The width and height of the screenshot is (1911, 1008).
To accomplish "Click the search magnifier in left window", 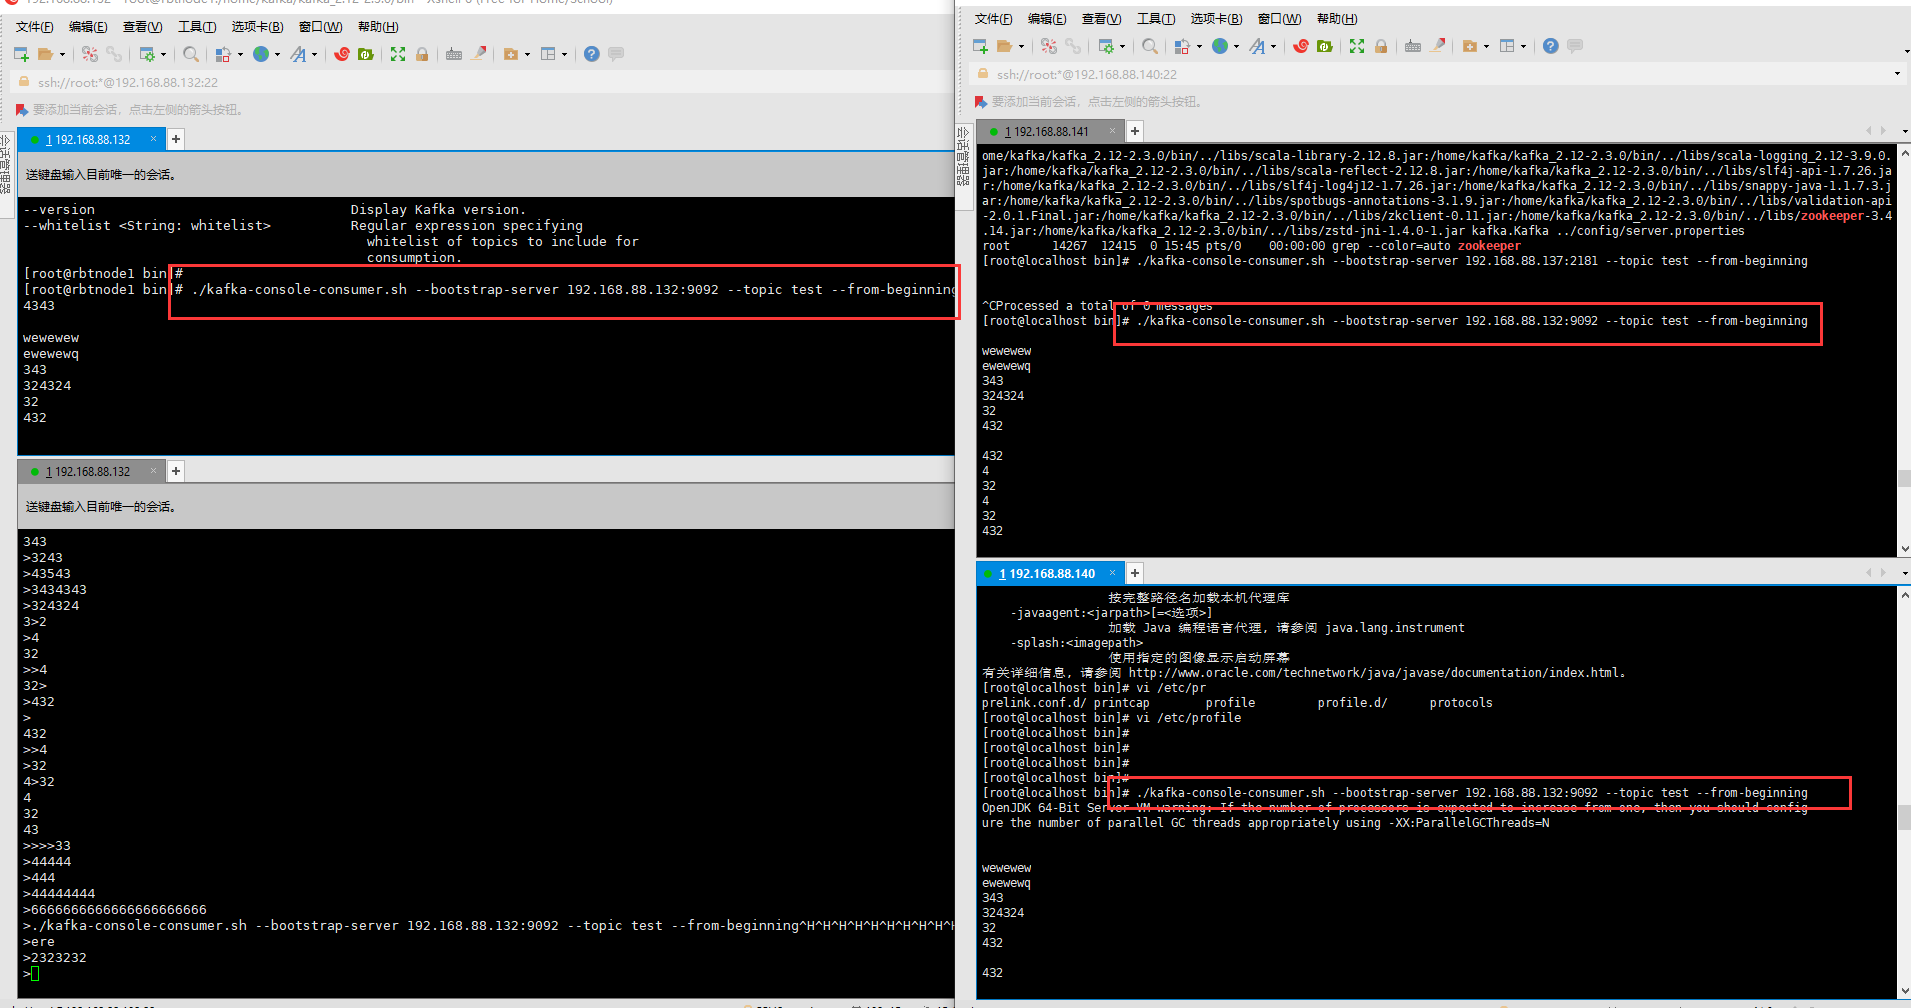I will click(x=190, y=54).
